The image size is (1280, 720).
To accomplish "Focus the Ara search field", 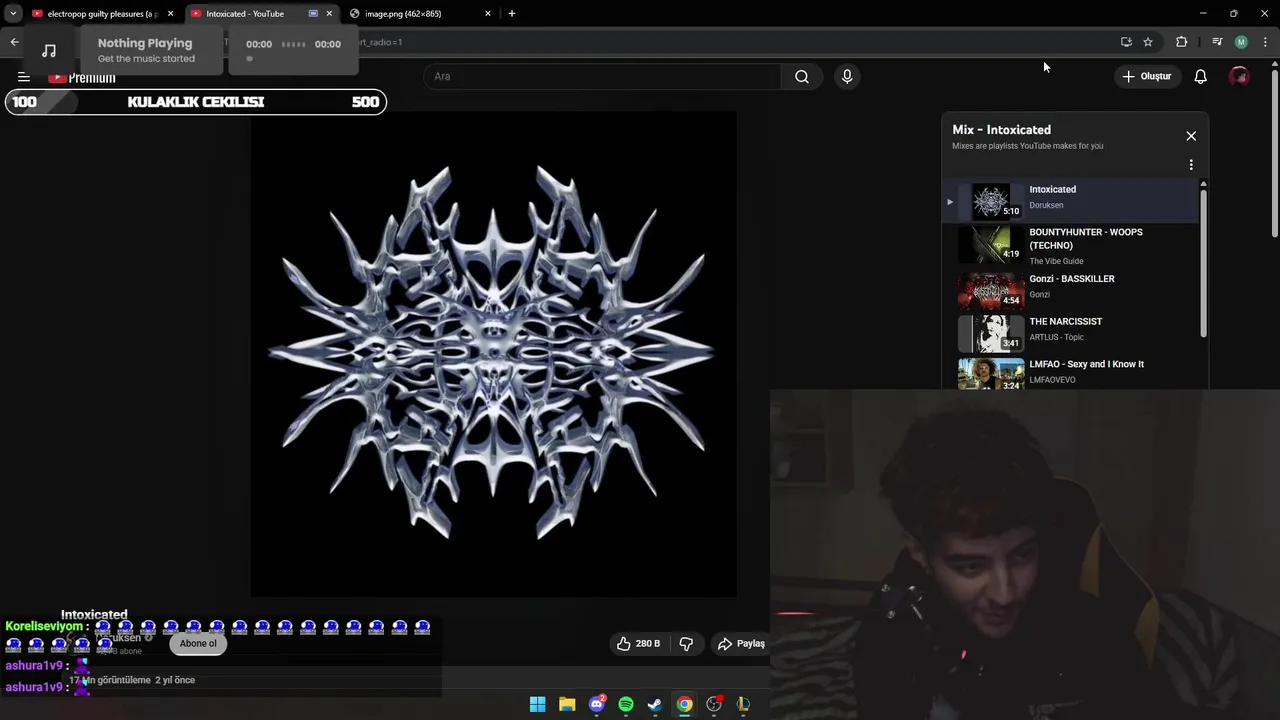I will (x=602, y=76).
